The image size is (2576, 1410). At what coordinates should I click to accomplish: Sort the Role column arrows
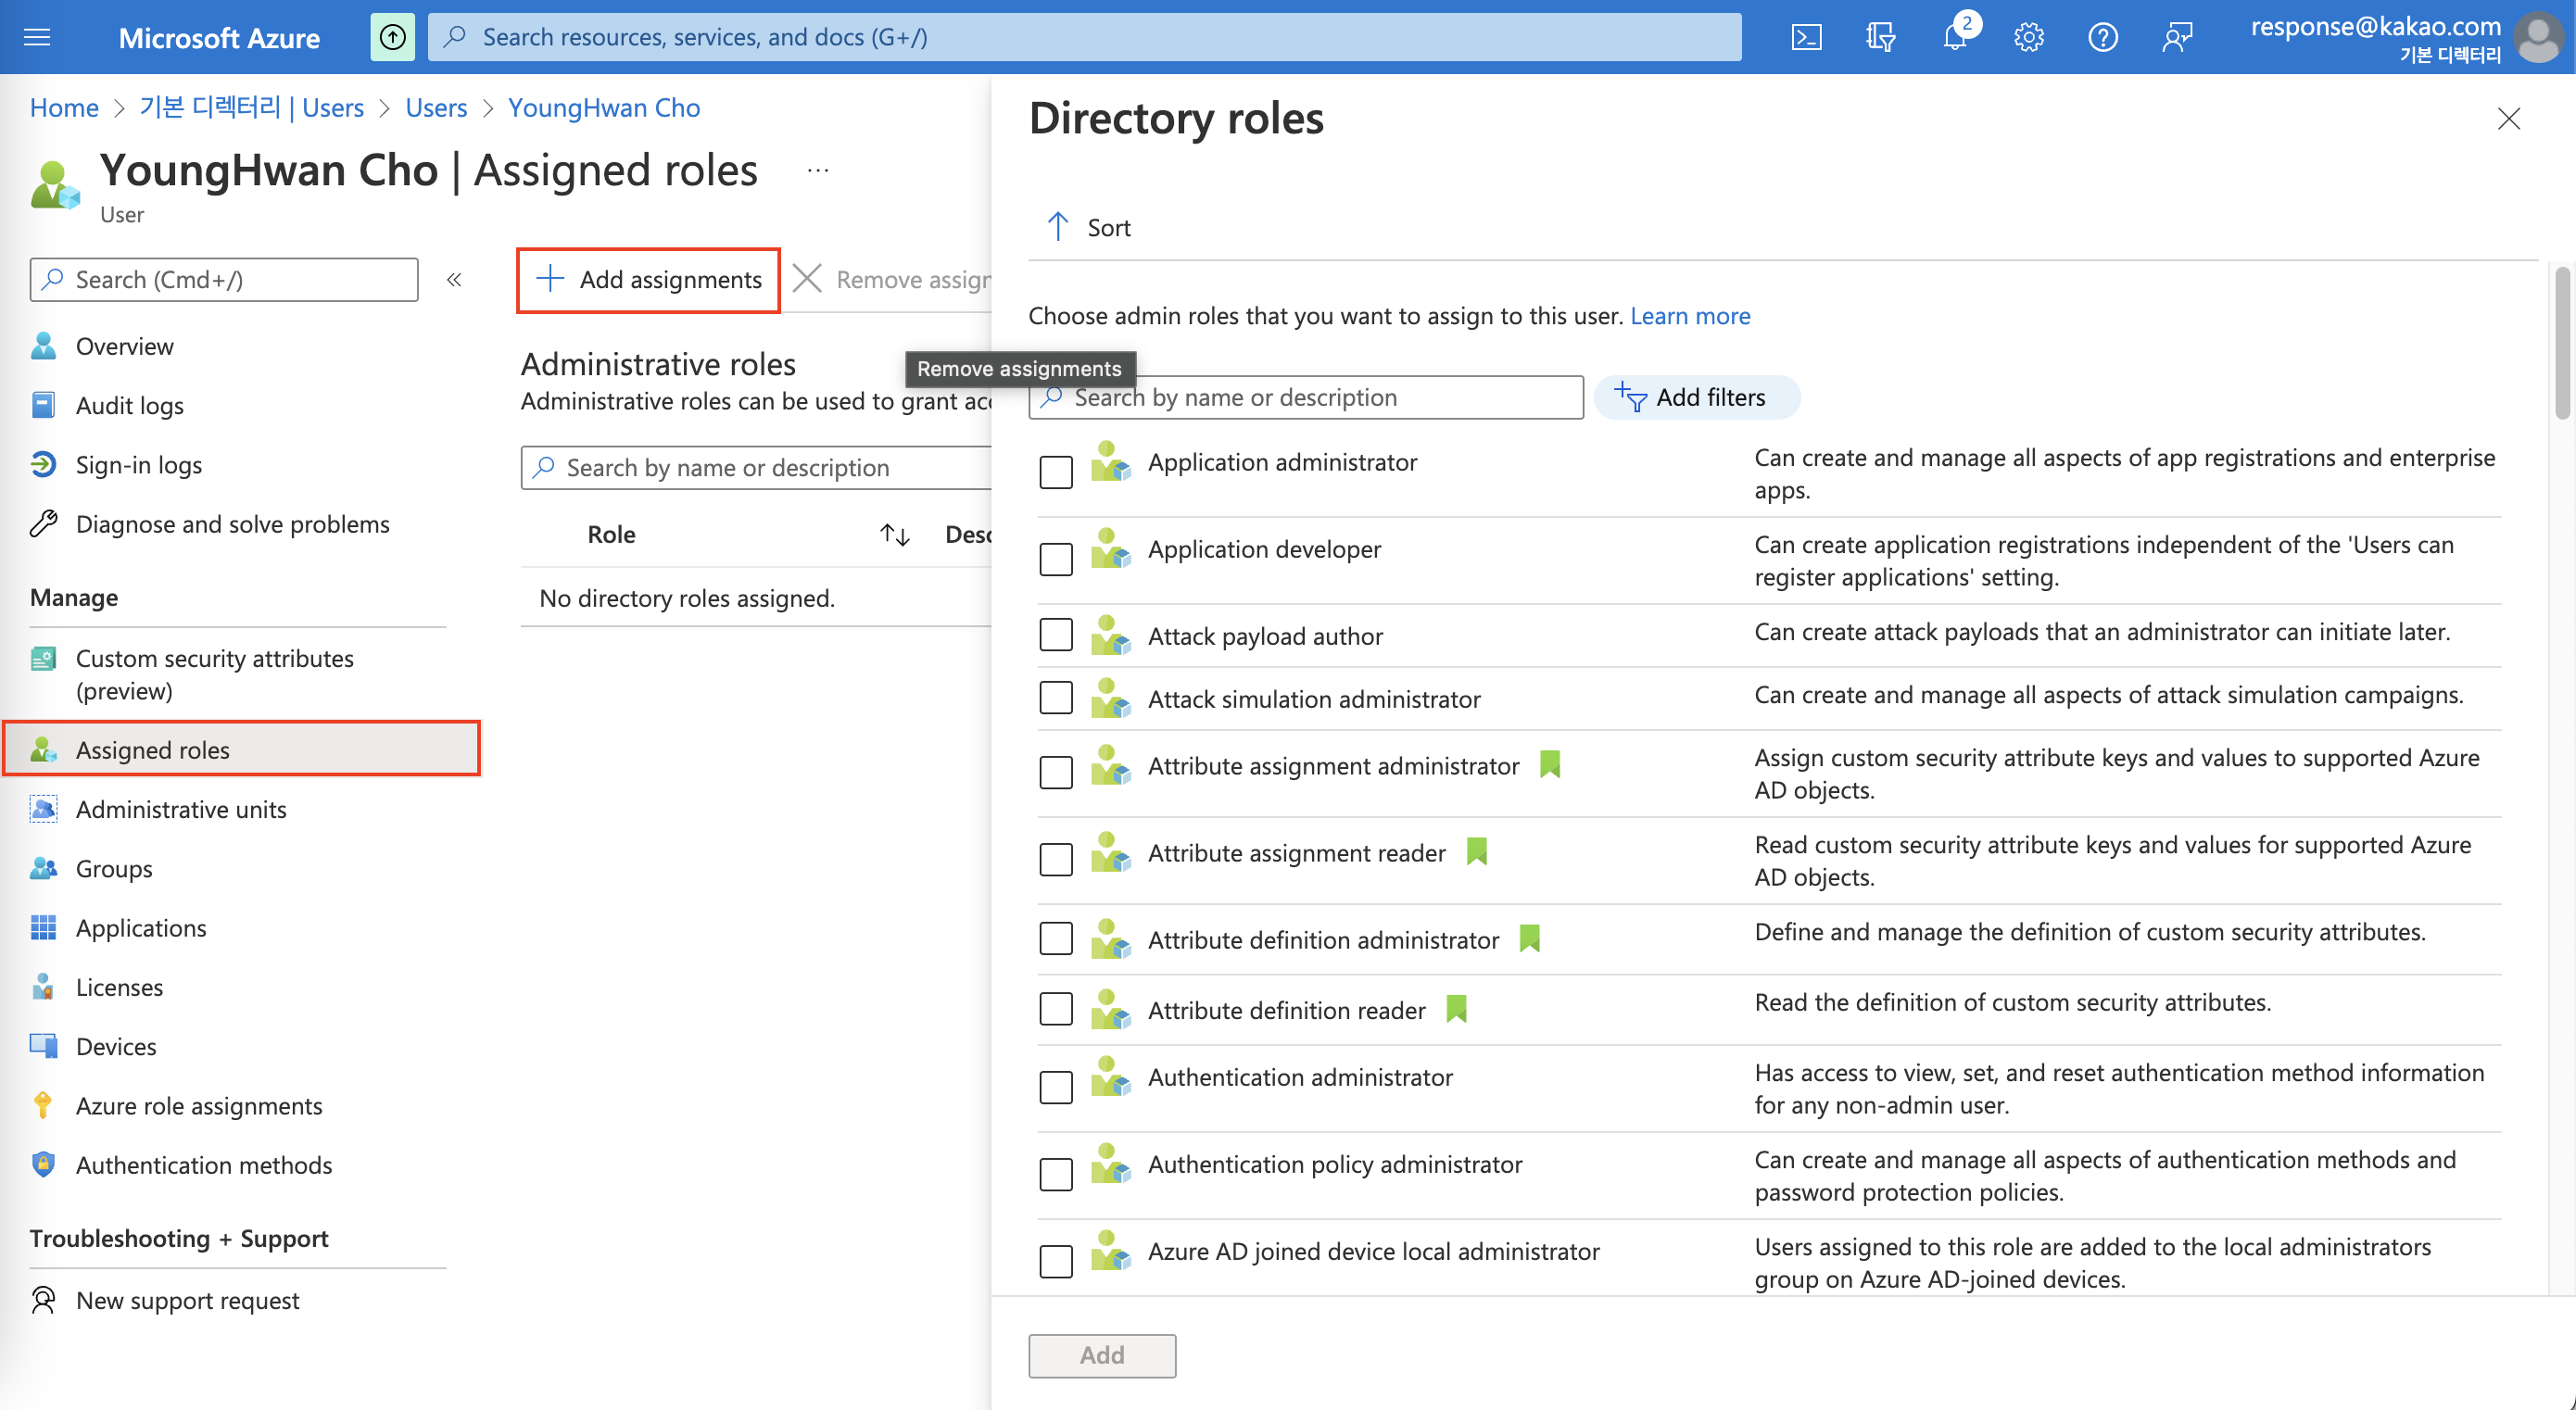point(894,534)
